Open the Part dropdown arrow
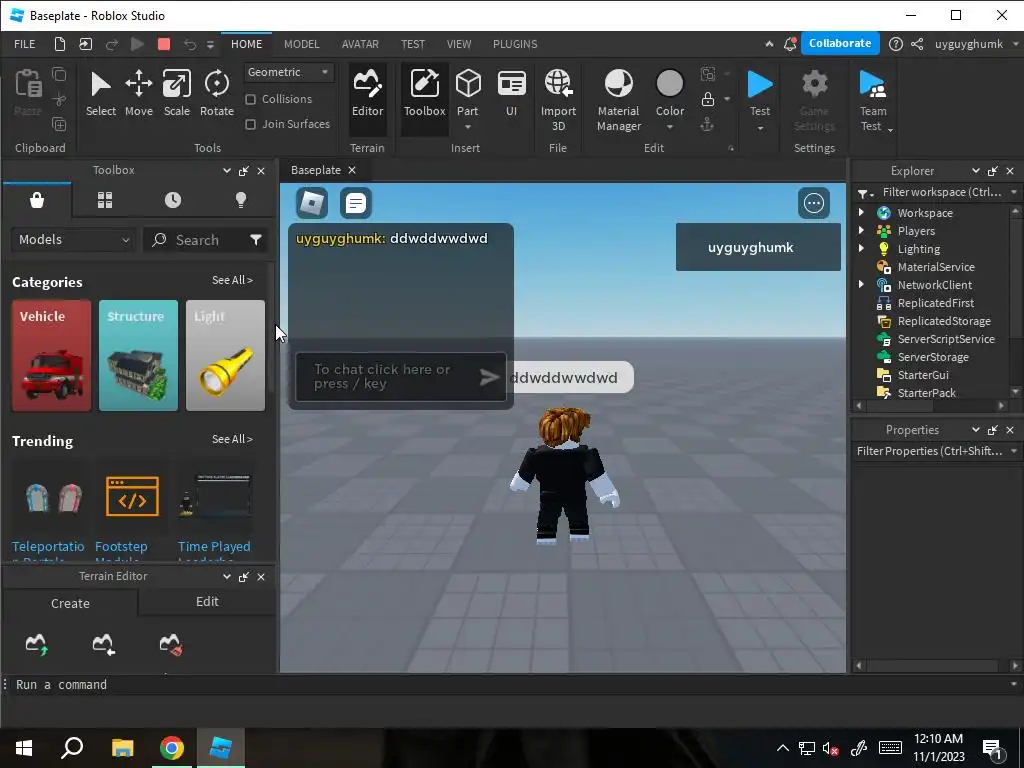The image size is (1024, 768). coord(468,127)
